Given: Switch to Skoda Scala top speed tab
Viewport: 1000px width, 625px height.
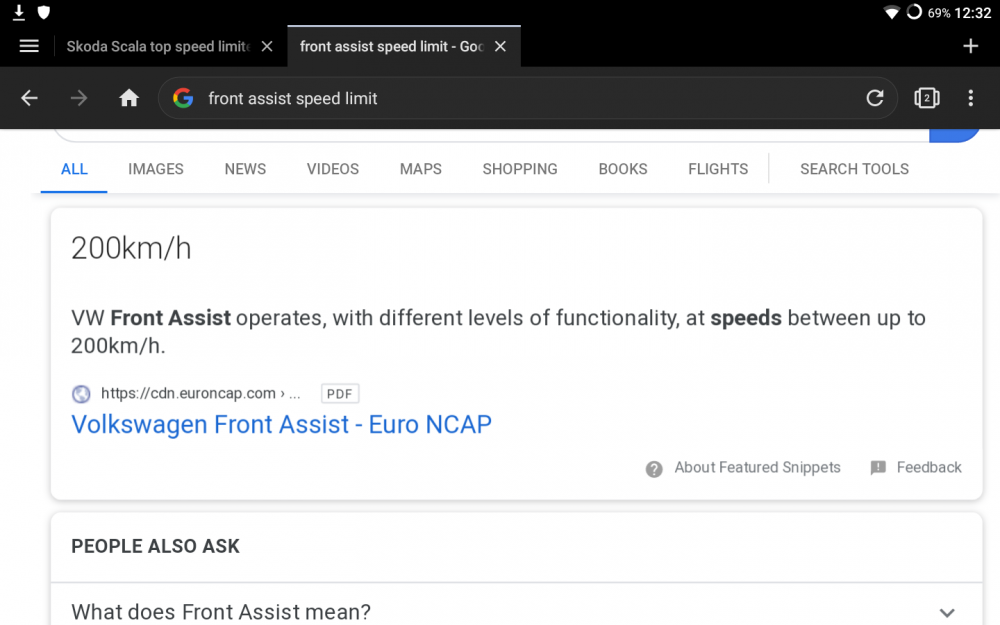Looking at the screenshot, I should [158, 47].
